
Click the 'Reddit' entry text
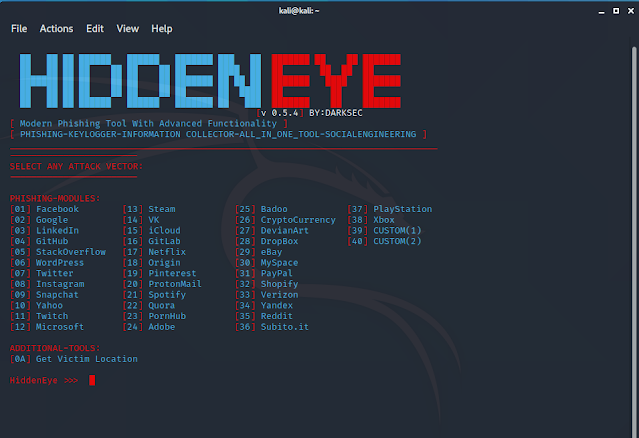pyautogui.click(x=277, y=316)
